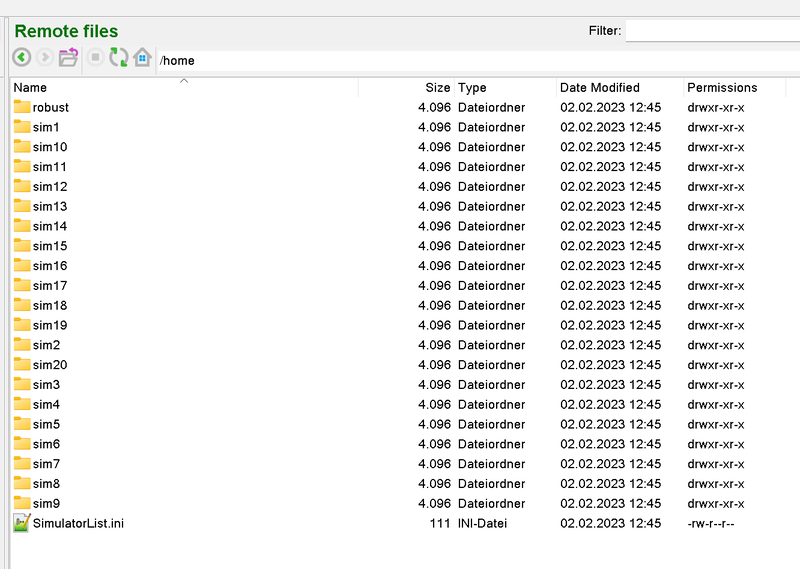Select the sim20 folder entry

(50, 365)
